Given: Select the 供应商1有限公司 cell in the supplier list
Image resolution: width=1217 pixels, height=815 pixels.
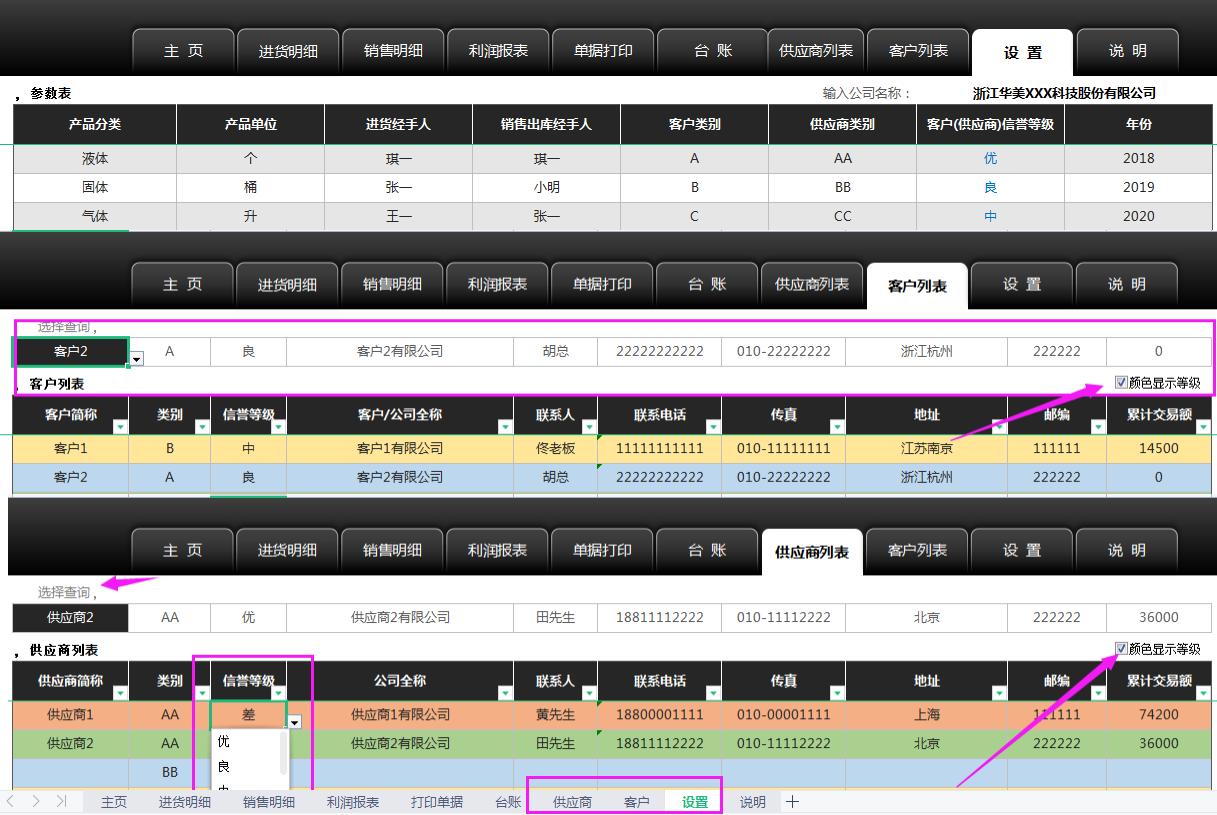Looking at the screenshot, I should (x=400, y=715).
